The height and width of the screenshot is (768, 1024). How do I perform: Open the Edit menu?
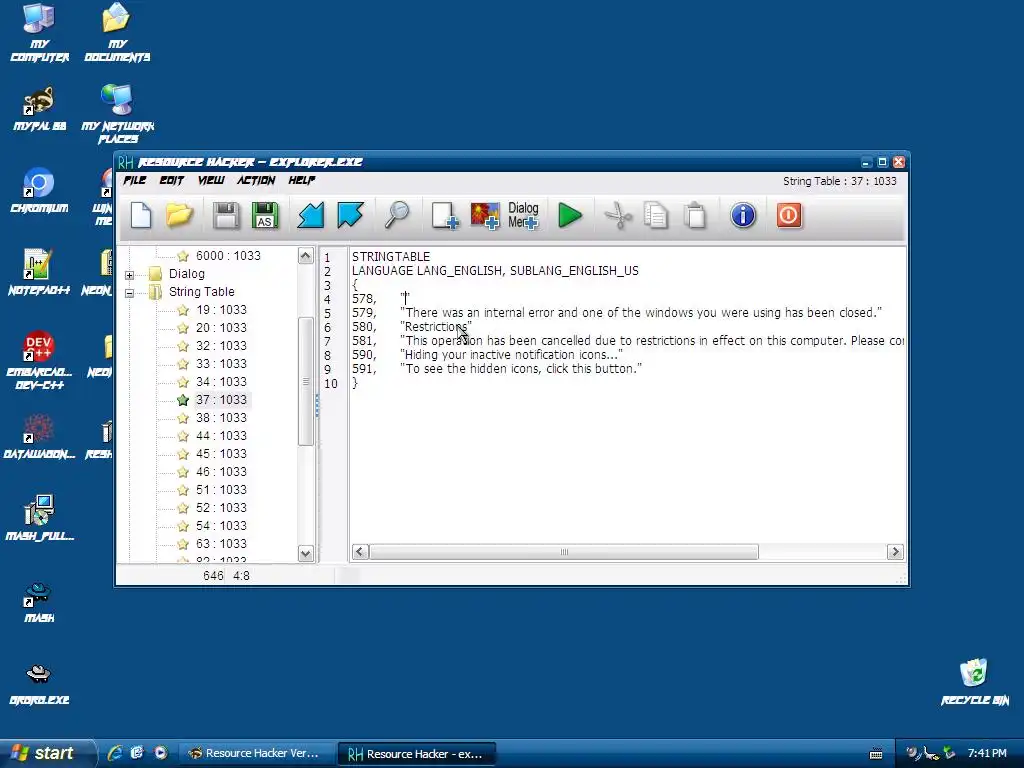coord(172,180)
